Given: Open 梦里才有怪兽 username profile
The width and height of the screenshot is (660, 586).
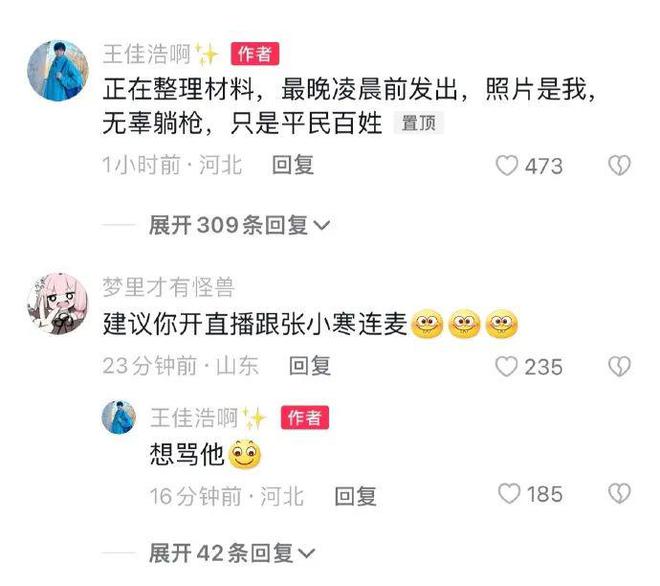Looking at the screenshot, I should coord(168,288).
